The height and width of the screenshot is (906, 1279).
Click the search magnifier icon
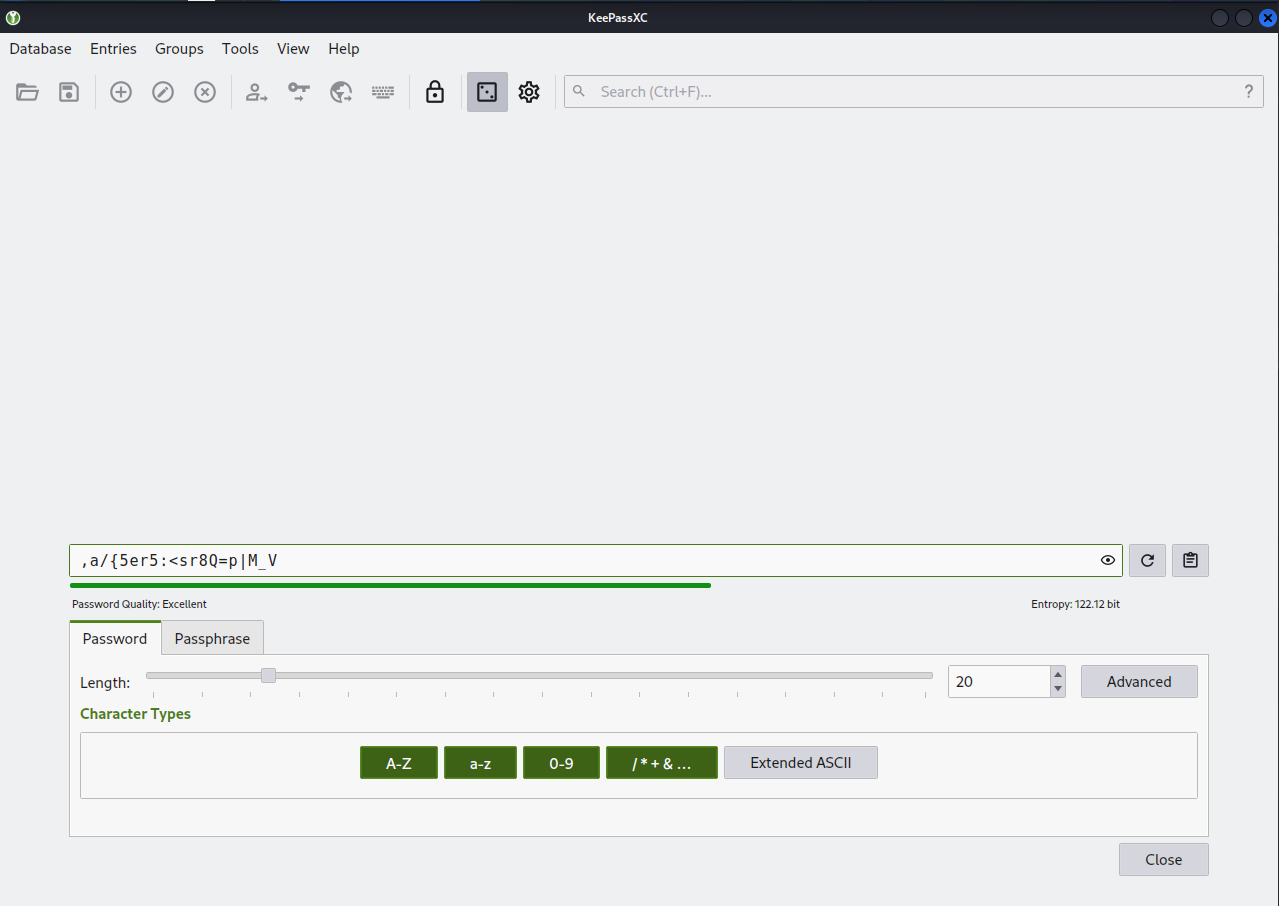point(580,92)
